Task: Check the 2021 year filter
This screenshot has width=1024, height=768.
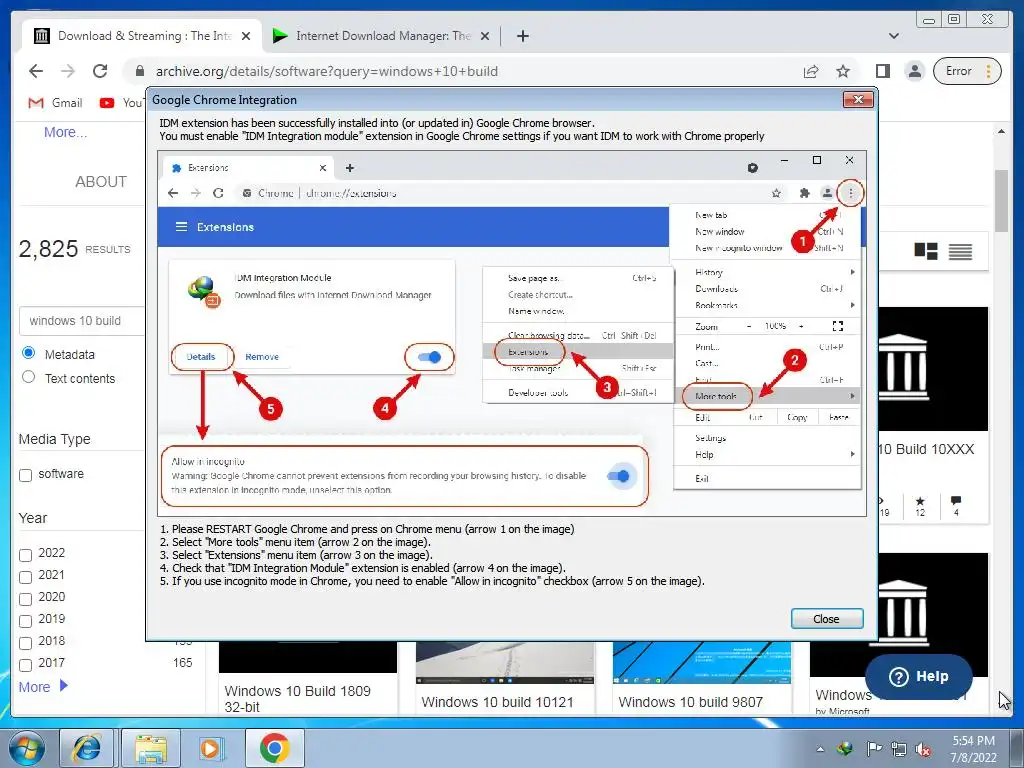Action: (25, 577)
